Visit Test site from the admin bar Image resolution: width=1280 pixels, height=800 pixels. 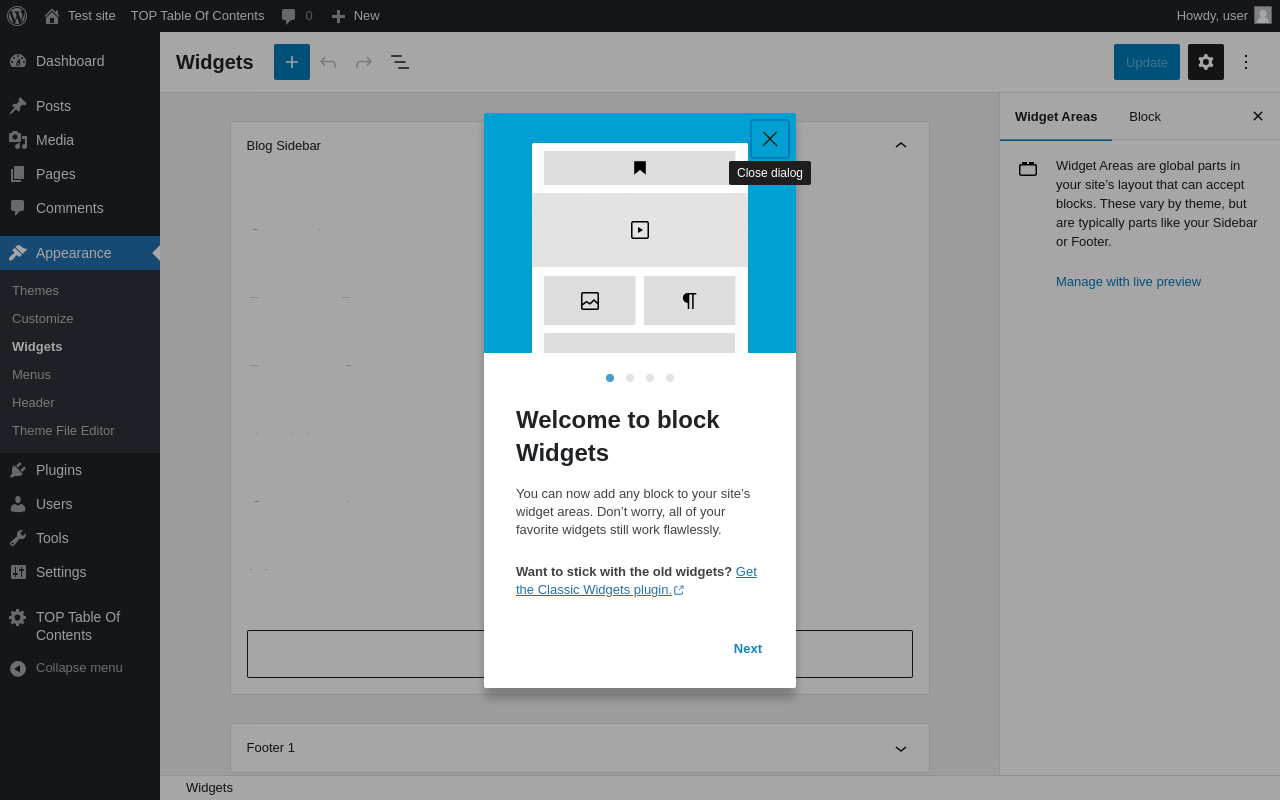tap(80, 16)
